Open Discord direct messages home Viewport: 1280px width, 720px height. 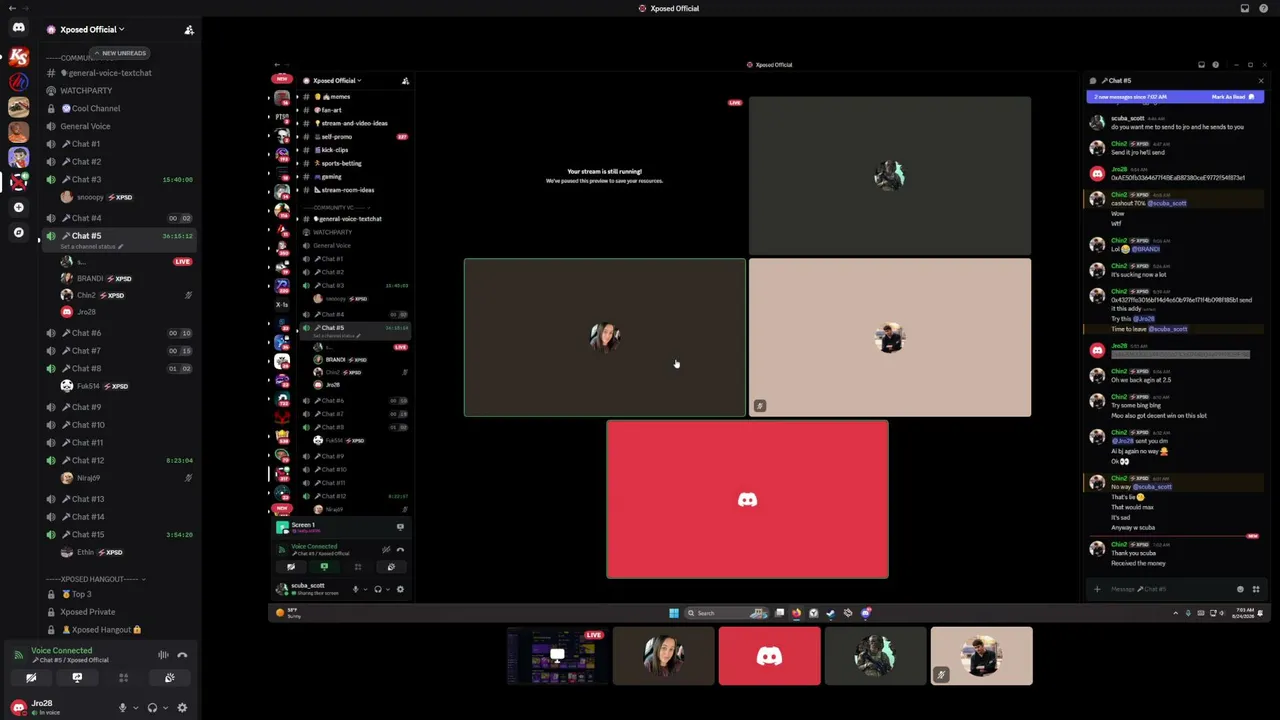pyautogui.click(x=18, y=28)
